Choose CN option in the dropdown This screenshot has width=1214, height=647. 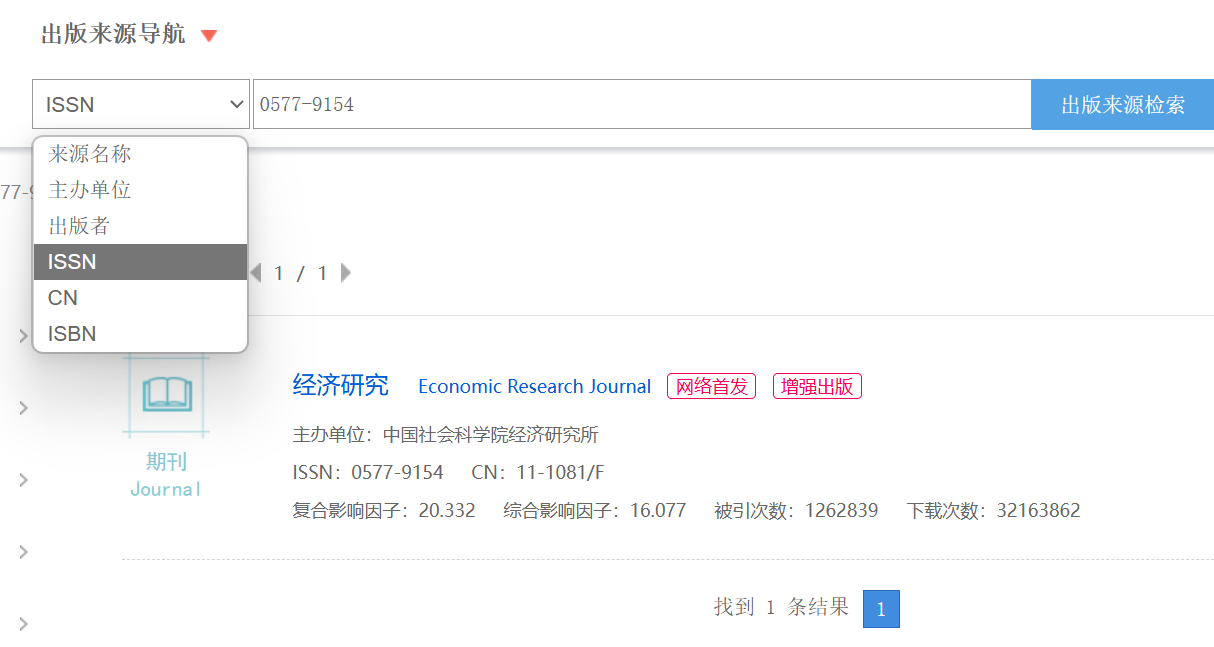tap(140, 298)
